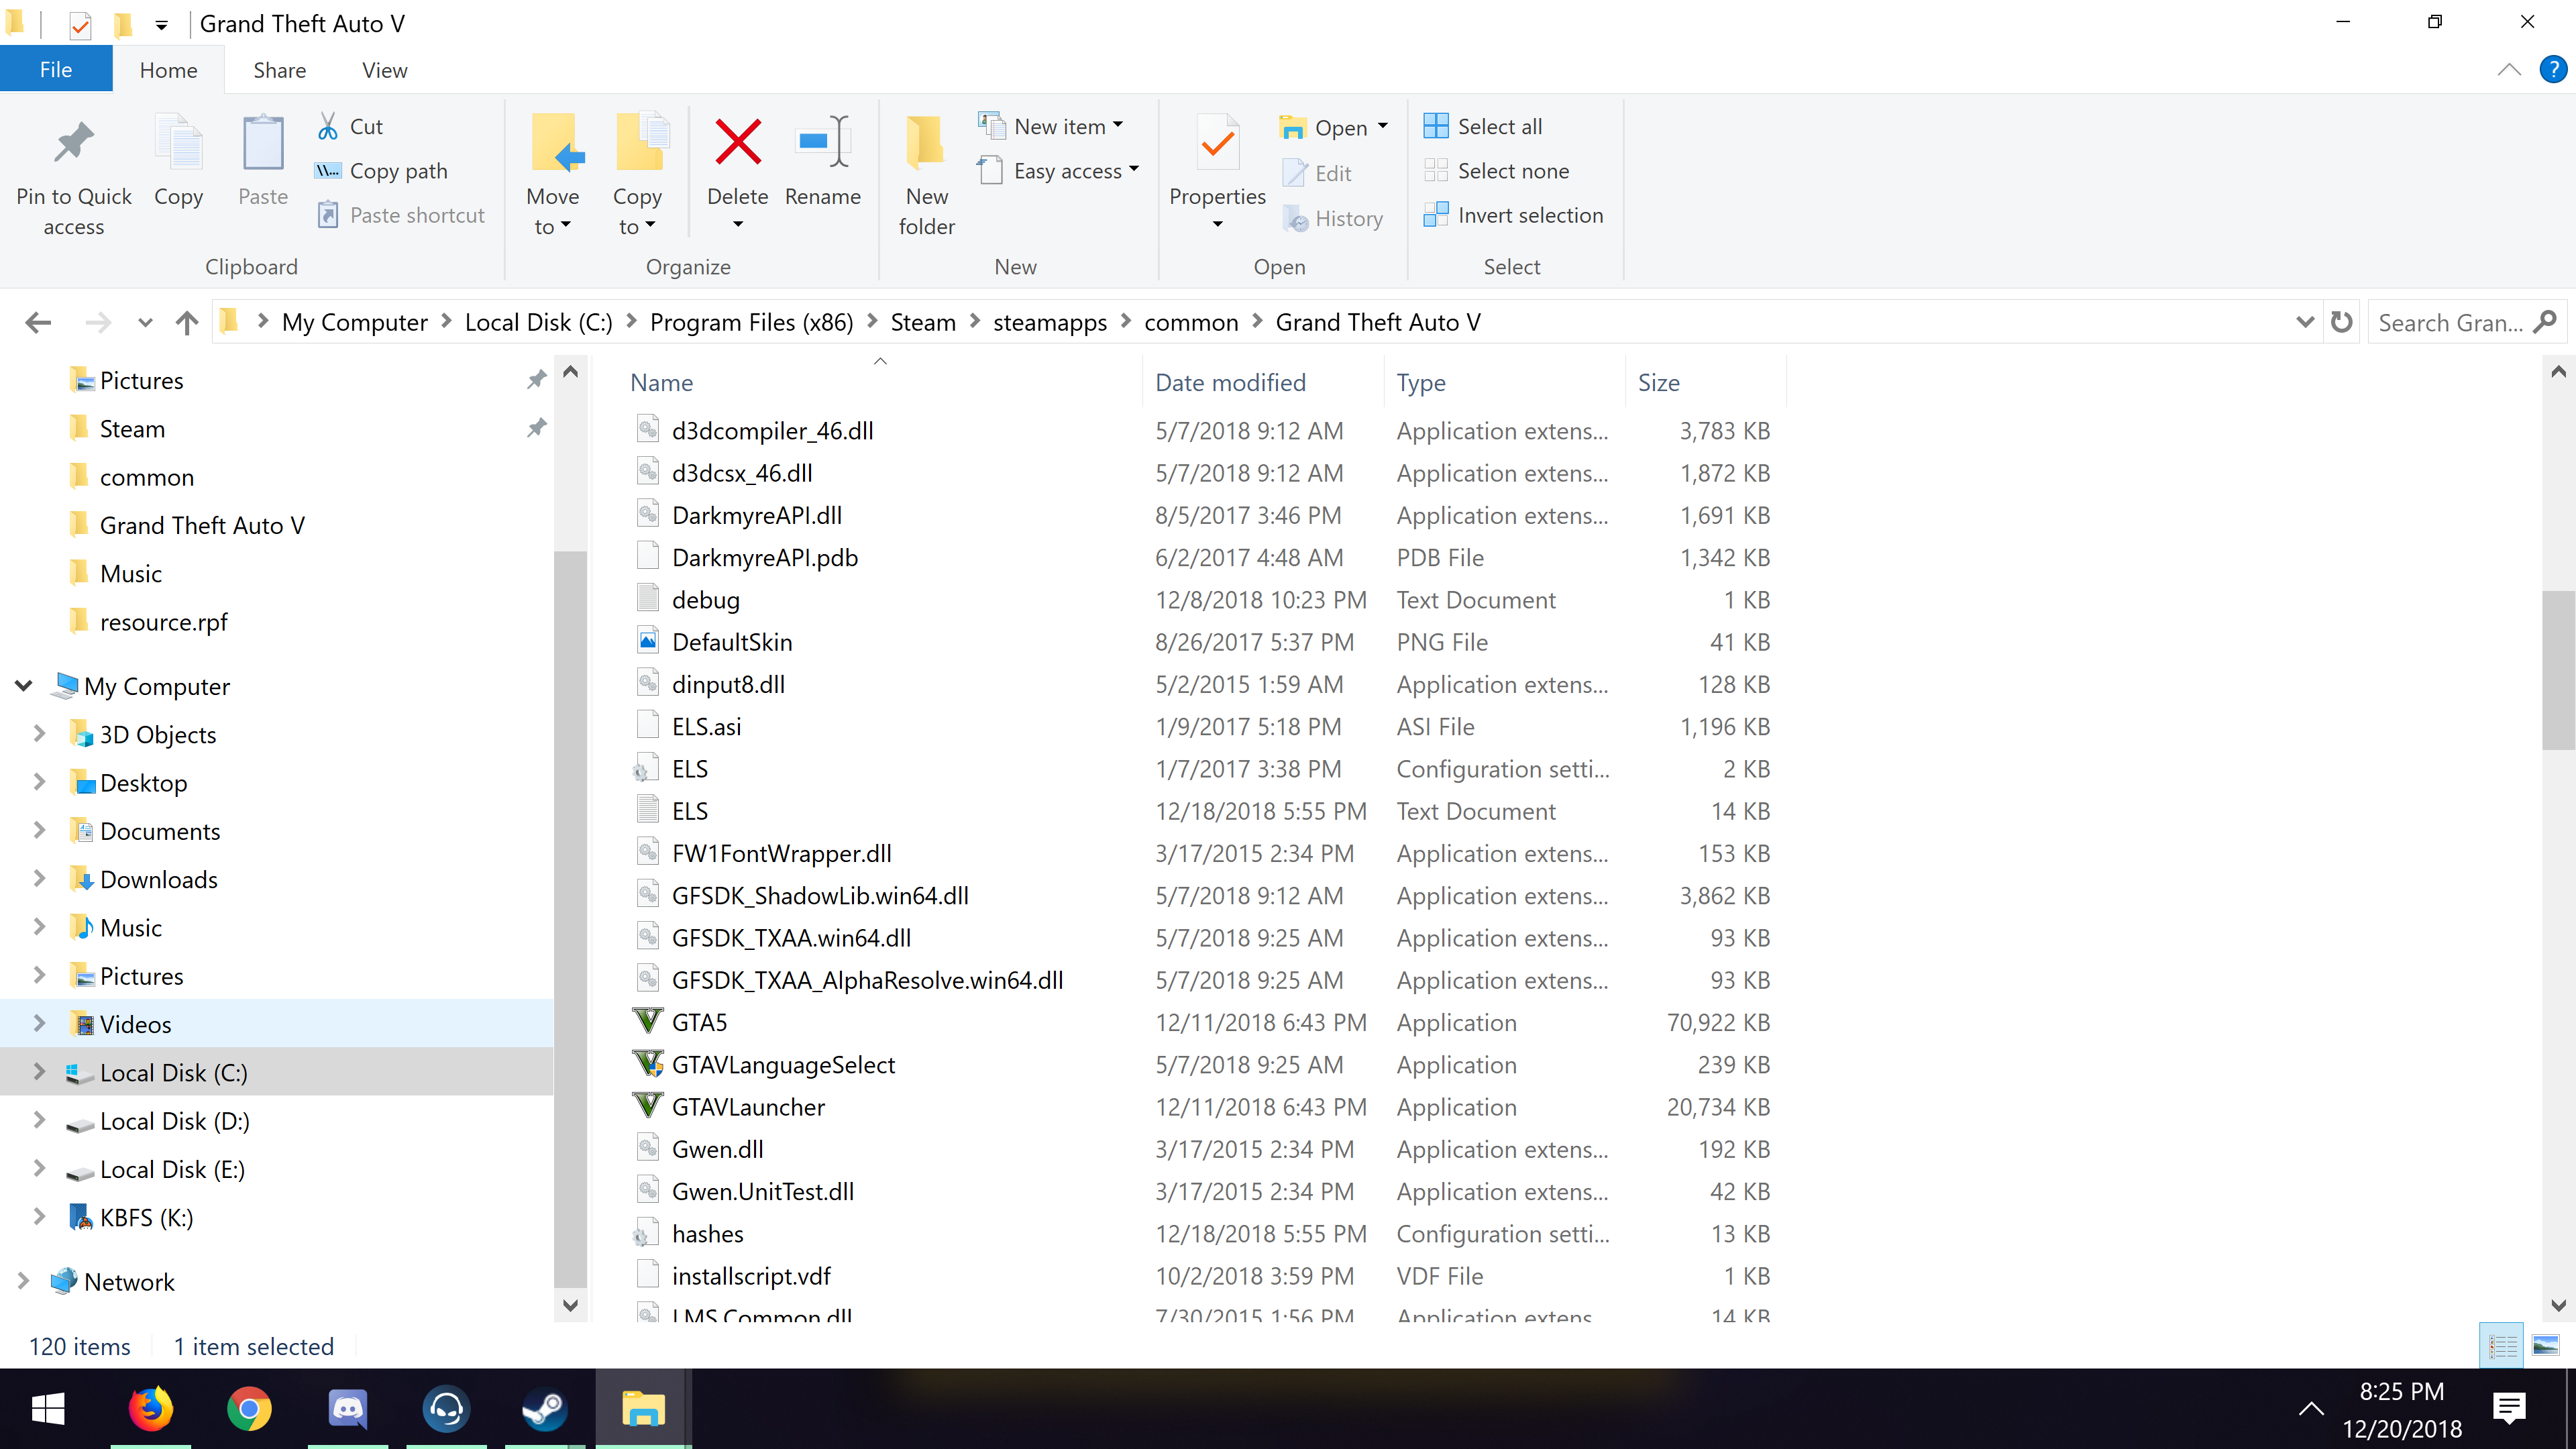
Task: Sort files by Date modified column
Action: (x=1230, y=382)
